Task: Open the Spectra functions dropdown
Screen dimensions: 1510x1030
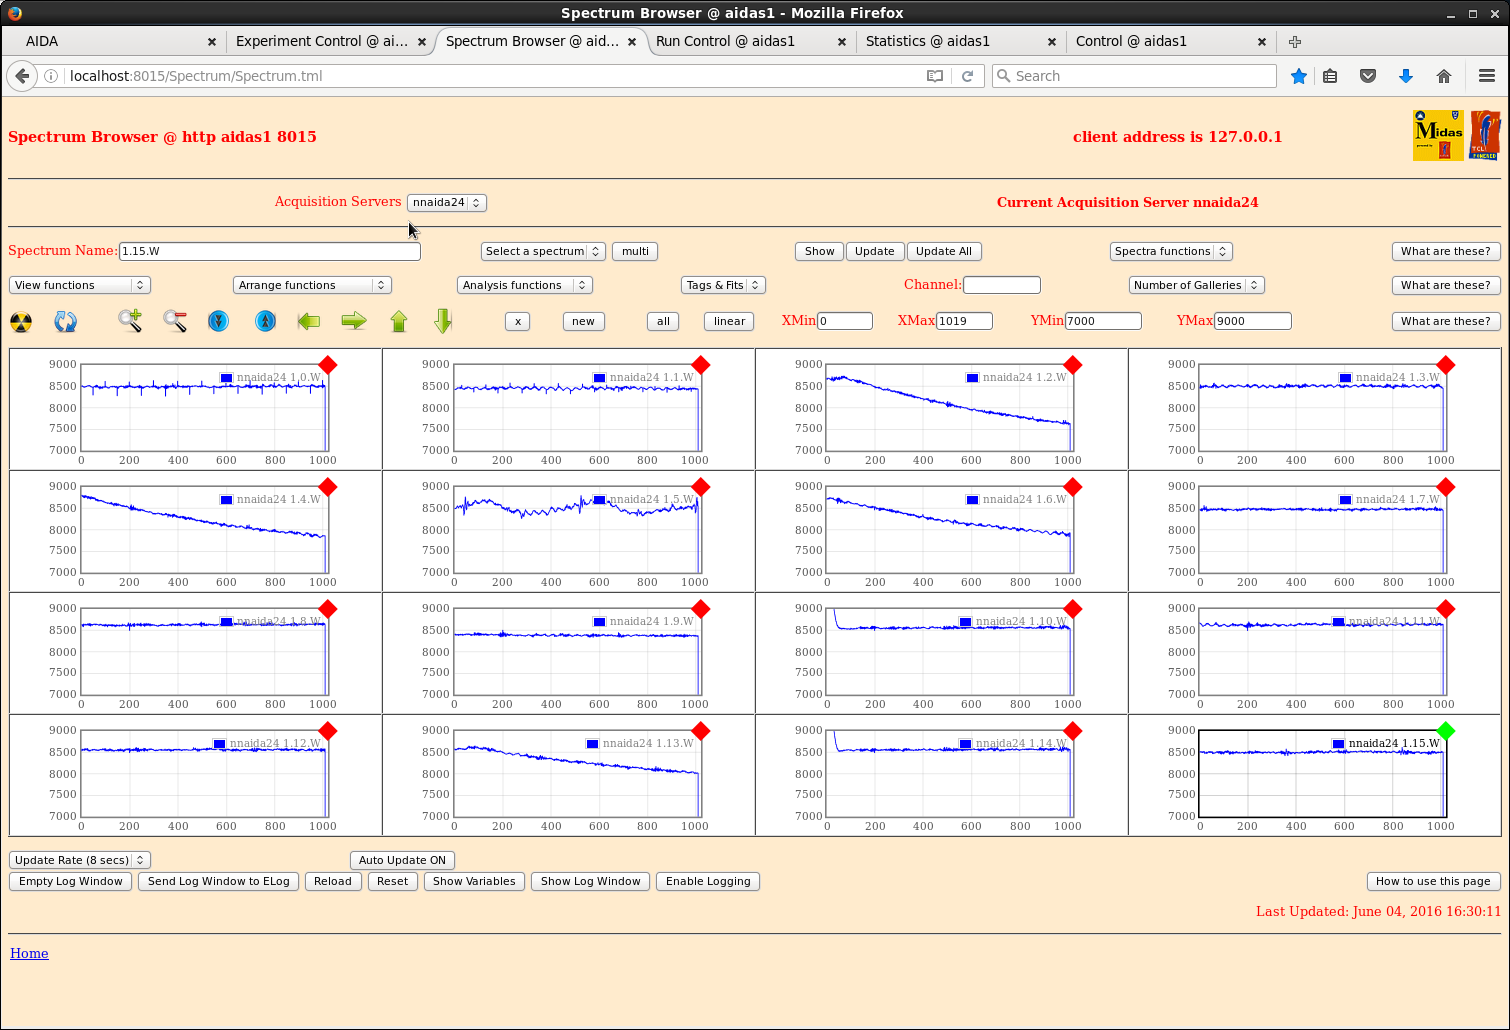Action: coord(1171,251)
